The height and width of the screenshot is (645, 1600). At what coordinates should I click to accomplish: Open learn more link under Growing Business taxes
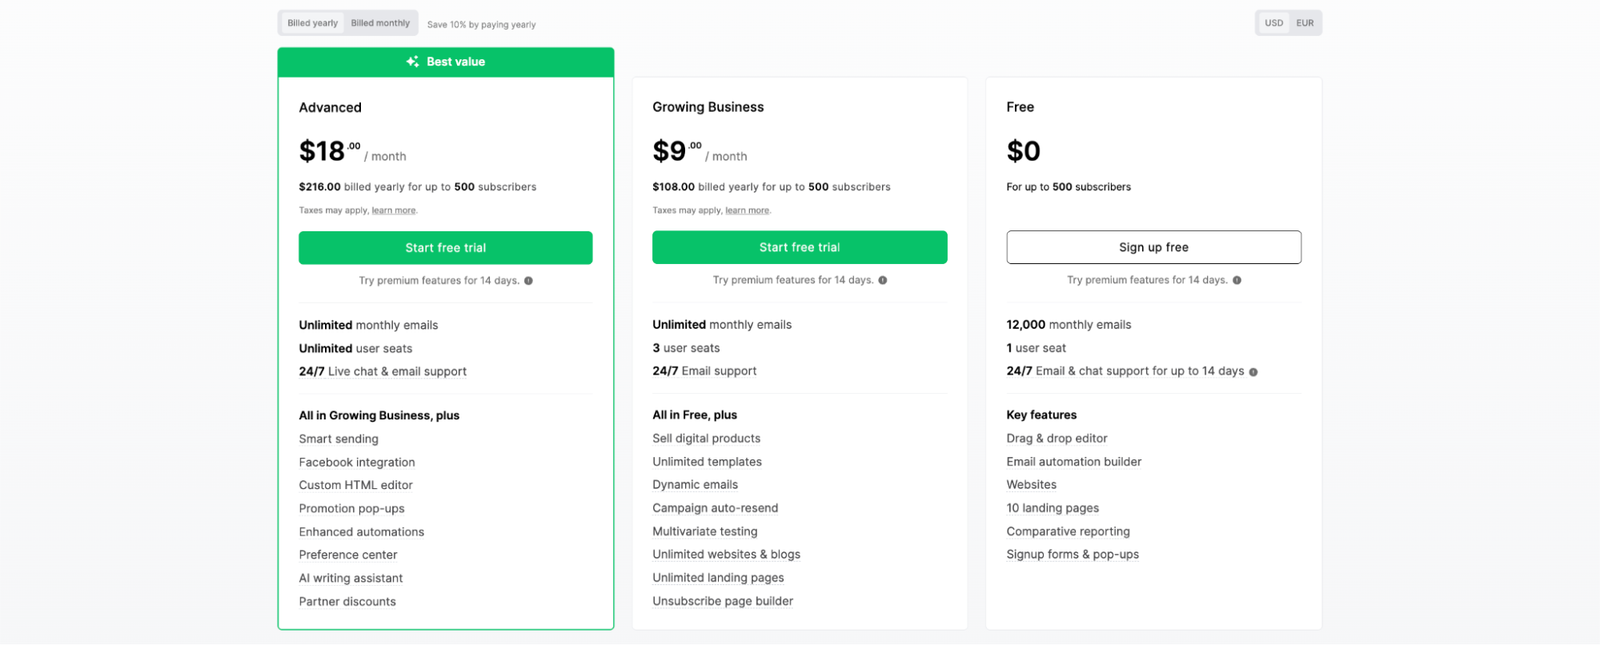coord(747,211)
